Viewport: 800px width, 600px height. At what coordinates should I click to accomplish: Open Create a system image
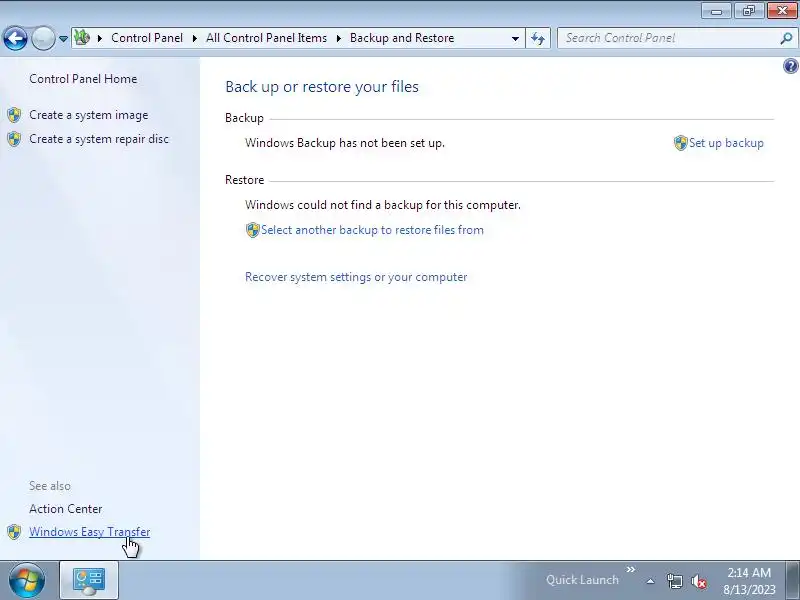pos(89,115)
